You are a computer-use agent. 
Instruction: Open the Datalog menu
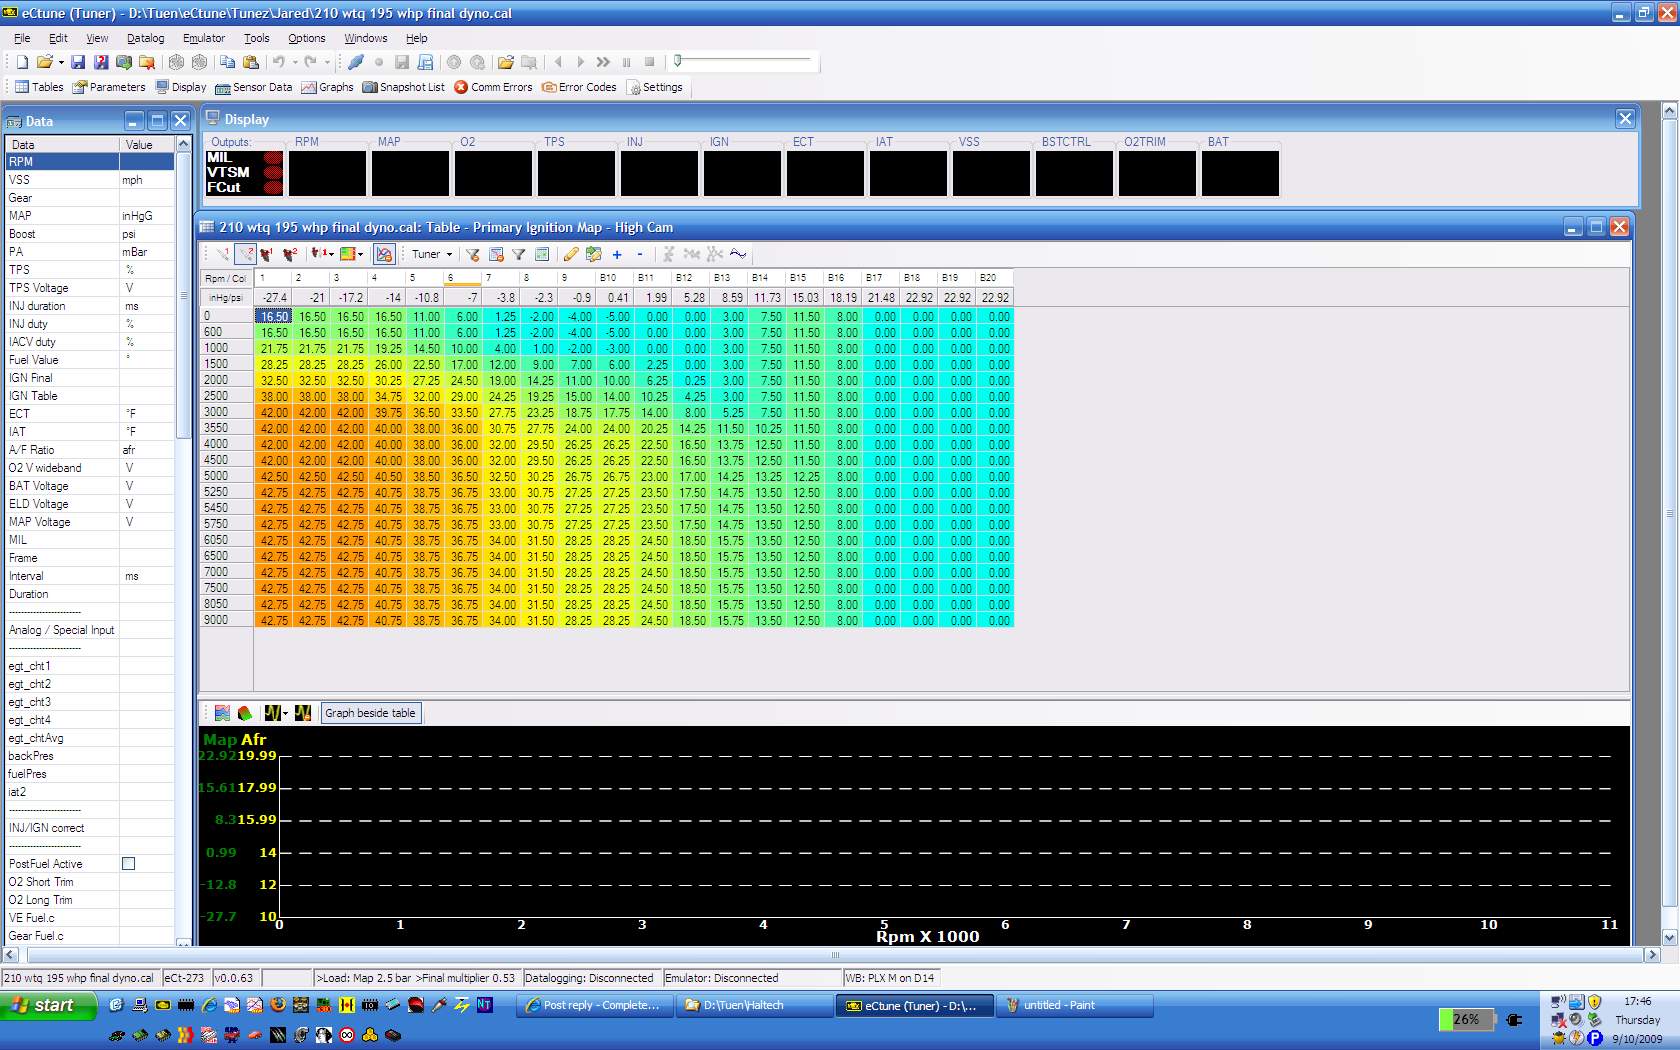point(145,38)
